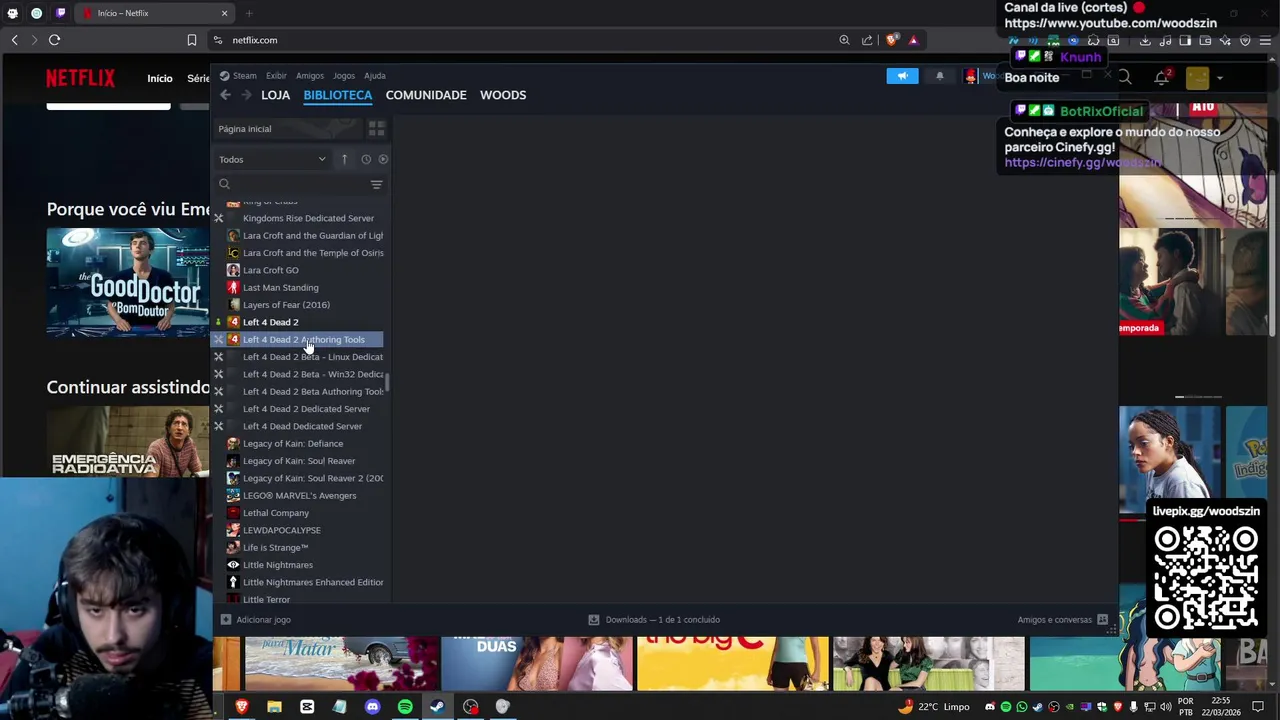Select Left 4 Dead 2 Beta Authoring Tools
This screenshot has height=720, width=1280.
point(300,392)
